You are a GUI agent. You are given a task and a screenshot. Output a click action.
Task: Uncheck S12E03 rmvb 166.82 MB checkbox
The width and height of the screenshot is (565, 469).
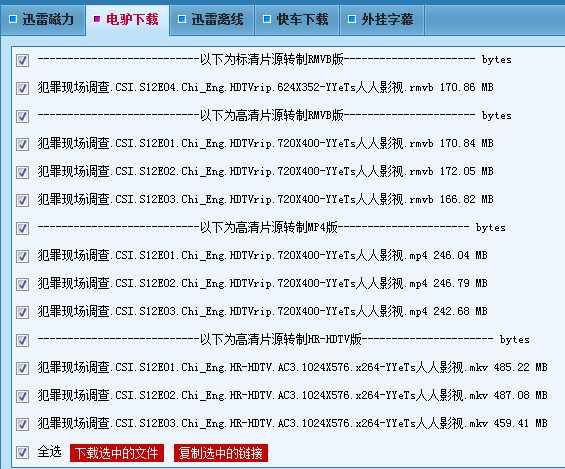[x=22, y=200]
